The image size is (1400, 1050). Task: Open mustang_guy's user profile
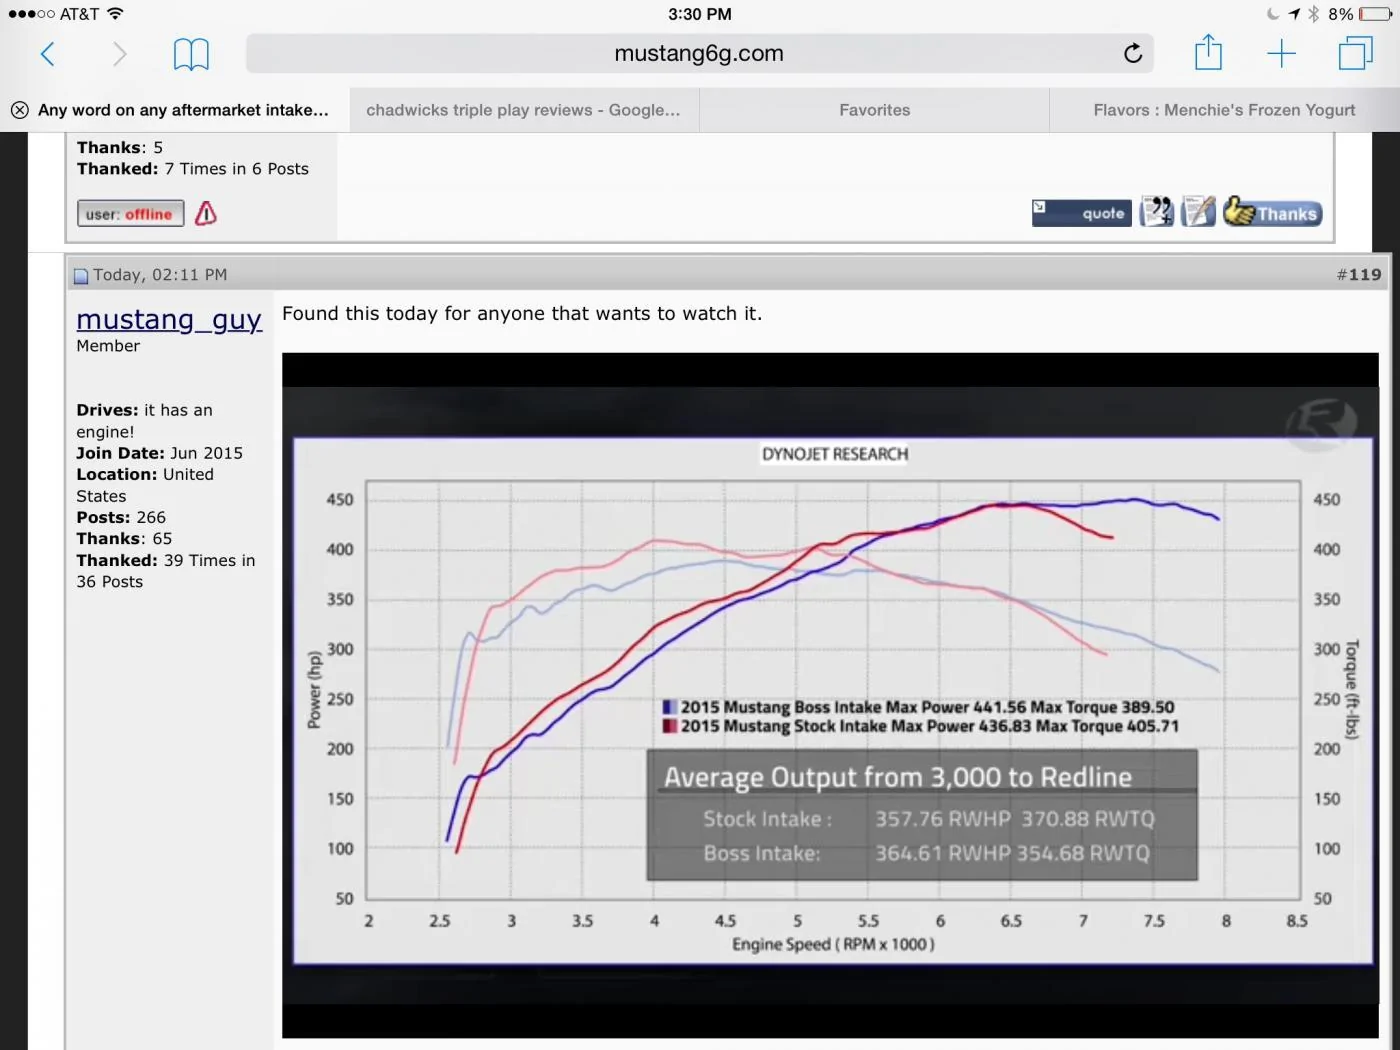(169, 320)
